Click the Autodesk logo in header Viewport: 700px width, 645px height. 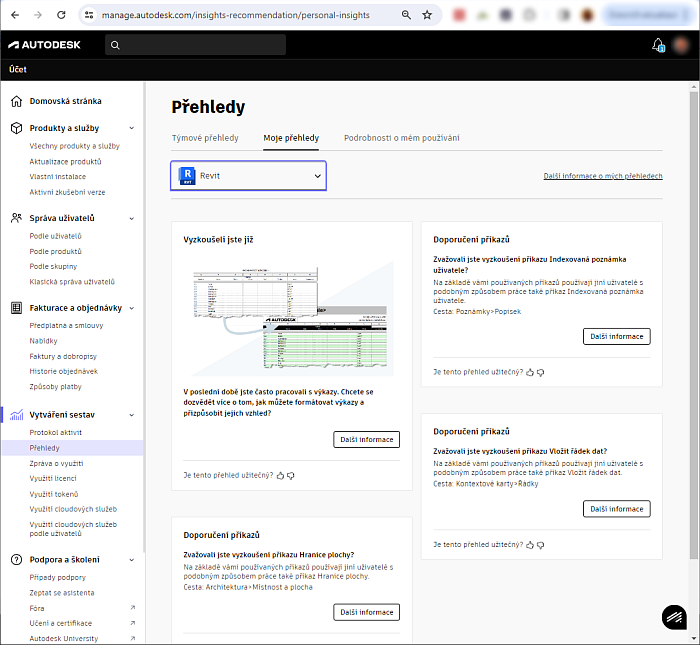point(44,45)
